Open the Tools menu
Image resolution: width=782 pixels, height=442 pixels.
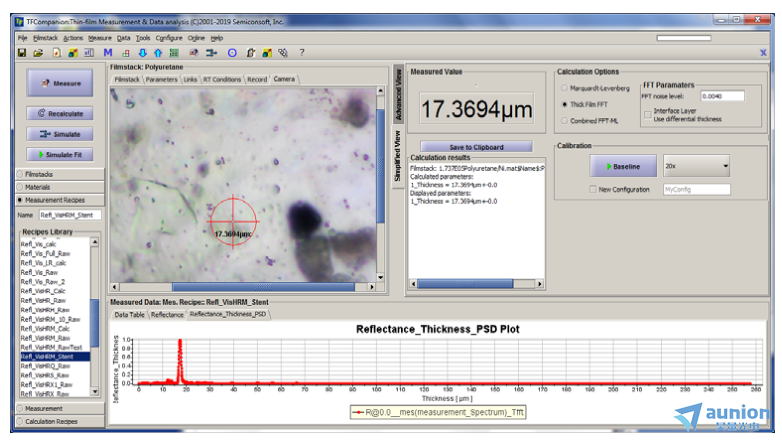click(x=143, y=38)
